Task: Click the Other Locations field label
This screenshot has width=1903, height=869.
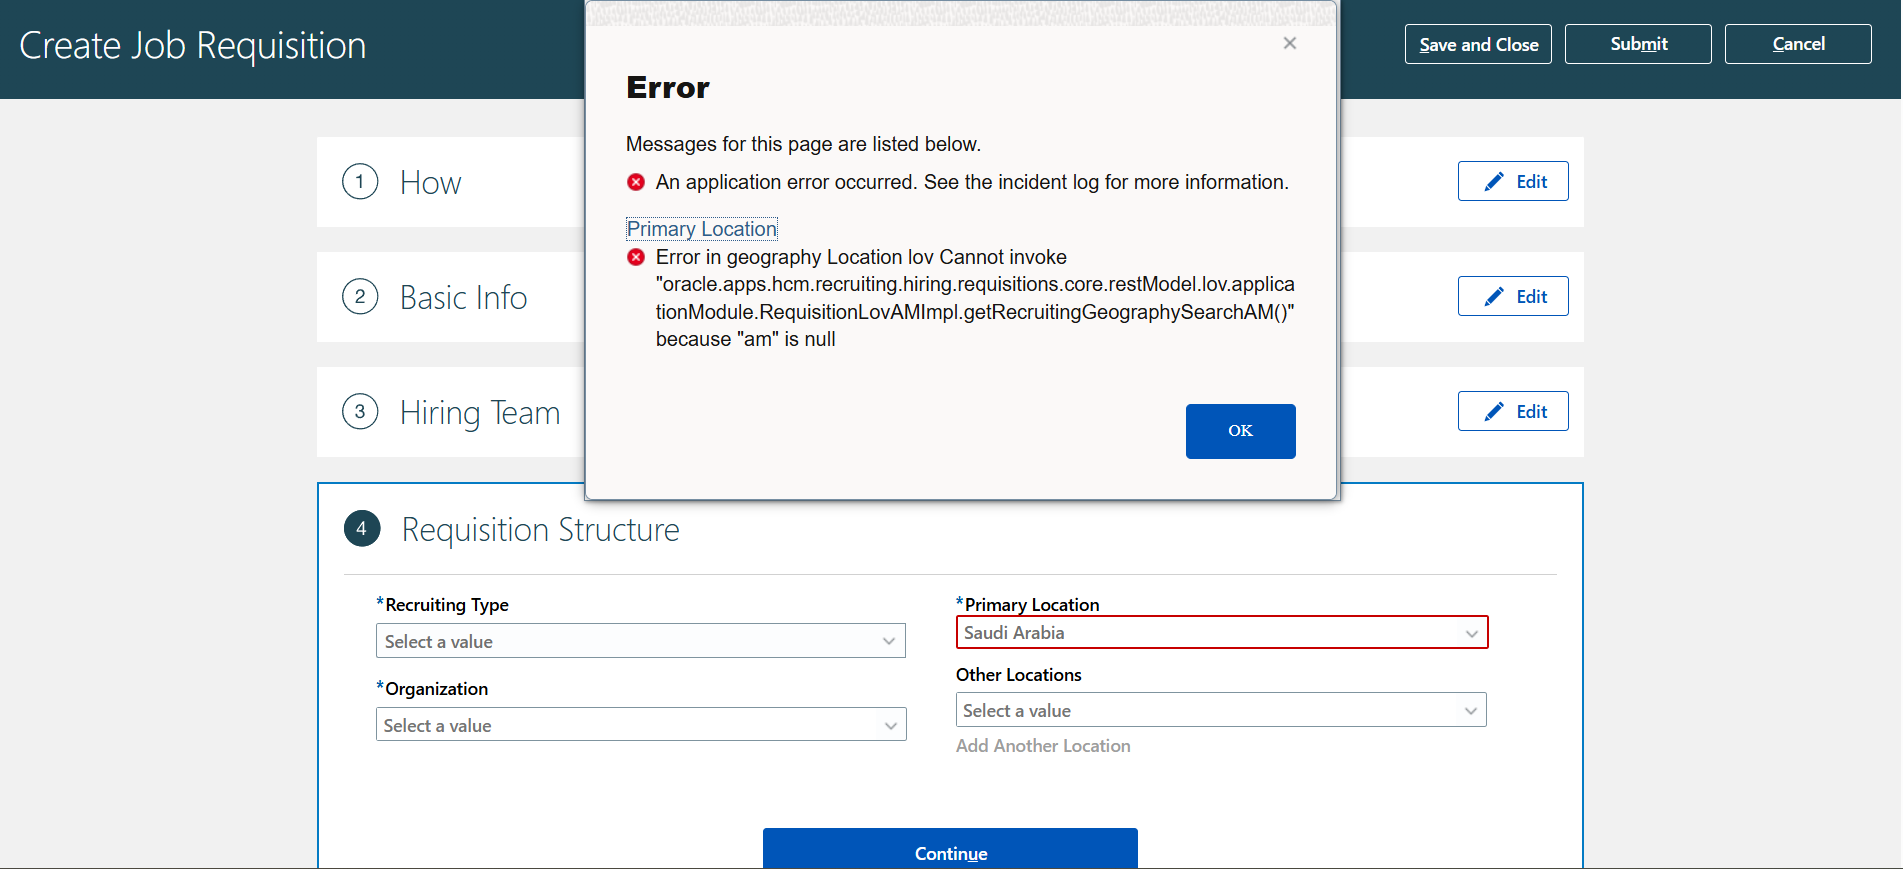Action: pos(1018,675)
